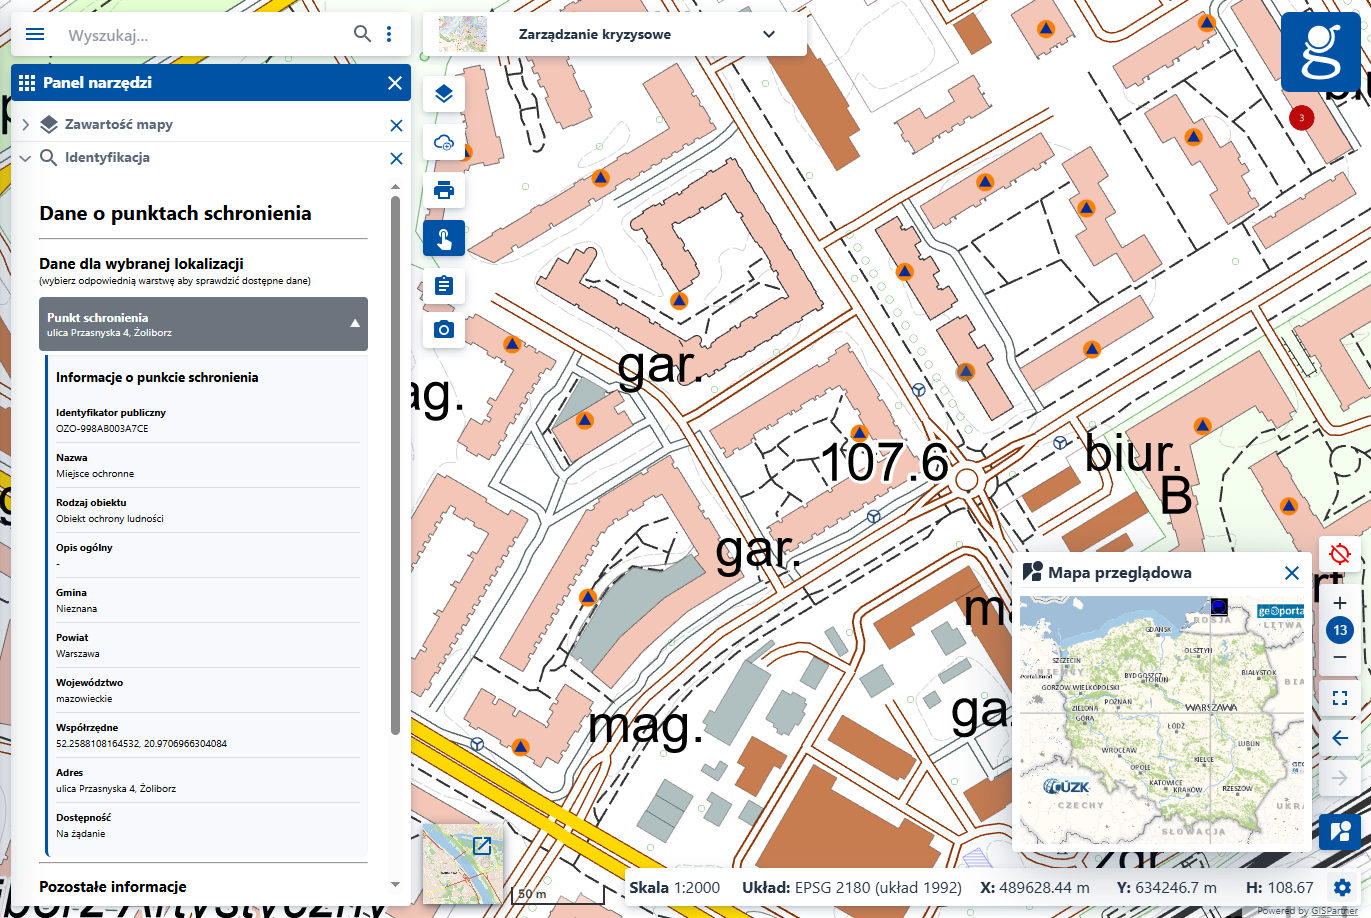Go back to previous map extent

tap(1340, 738)
